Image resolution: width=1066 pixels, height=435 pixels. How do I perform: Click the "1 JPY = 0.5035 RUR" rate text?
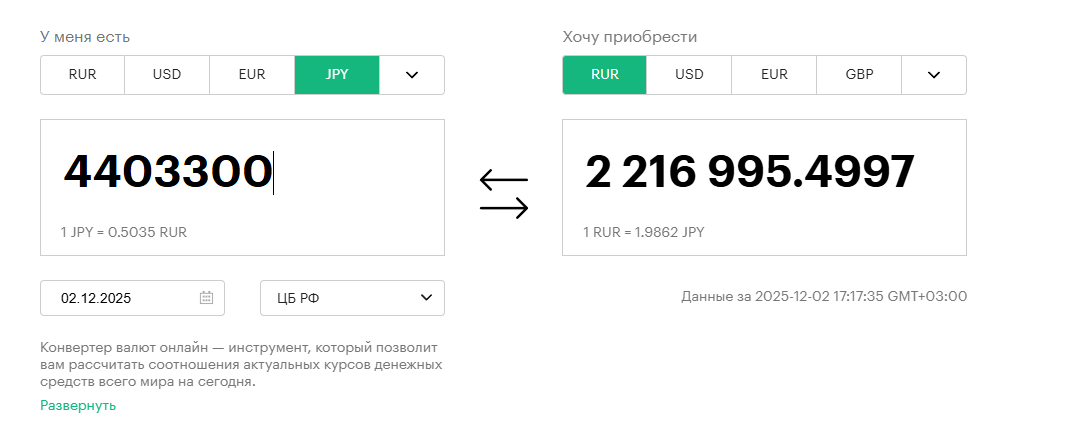[x=124, y=232]
